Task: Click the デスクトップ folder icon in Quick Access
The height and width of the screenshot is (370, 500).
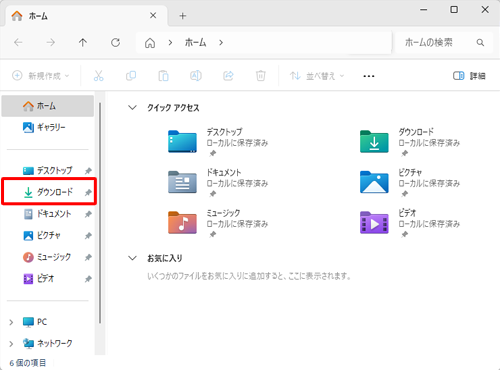Action: [182, 141]
